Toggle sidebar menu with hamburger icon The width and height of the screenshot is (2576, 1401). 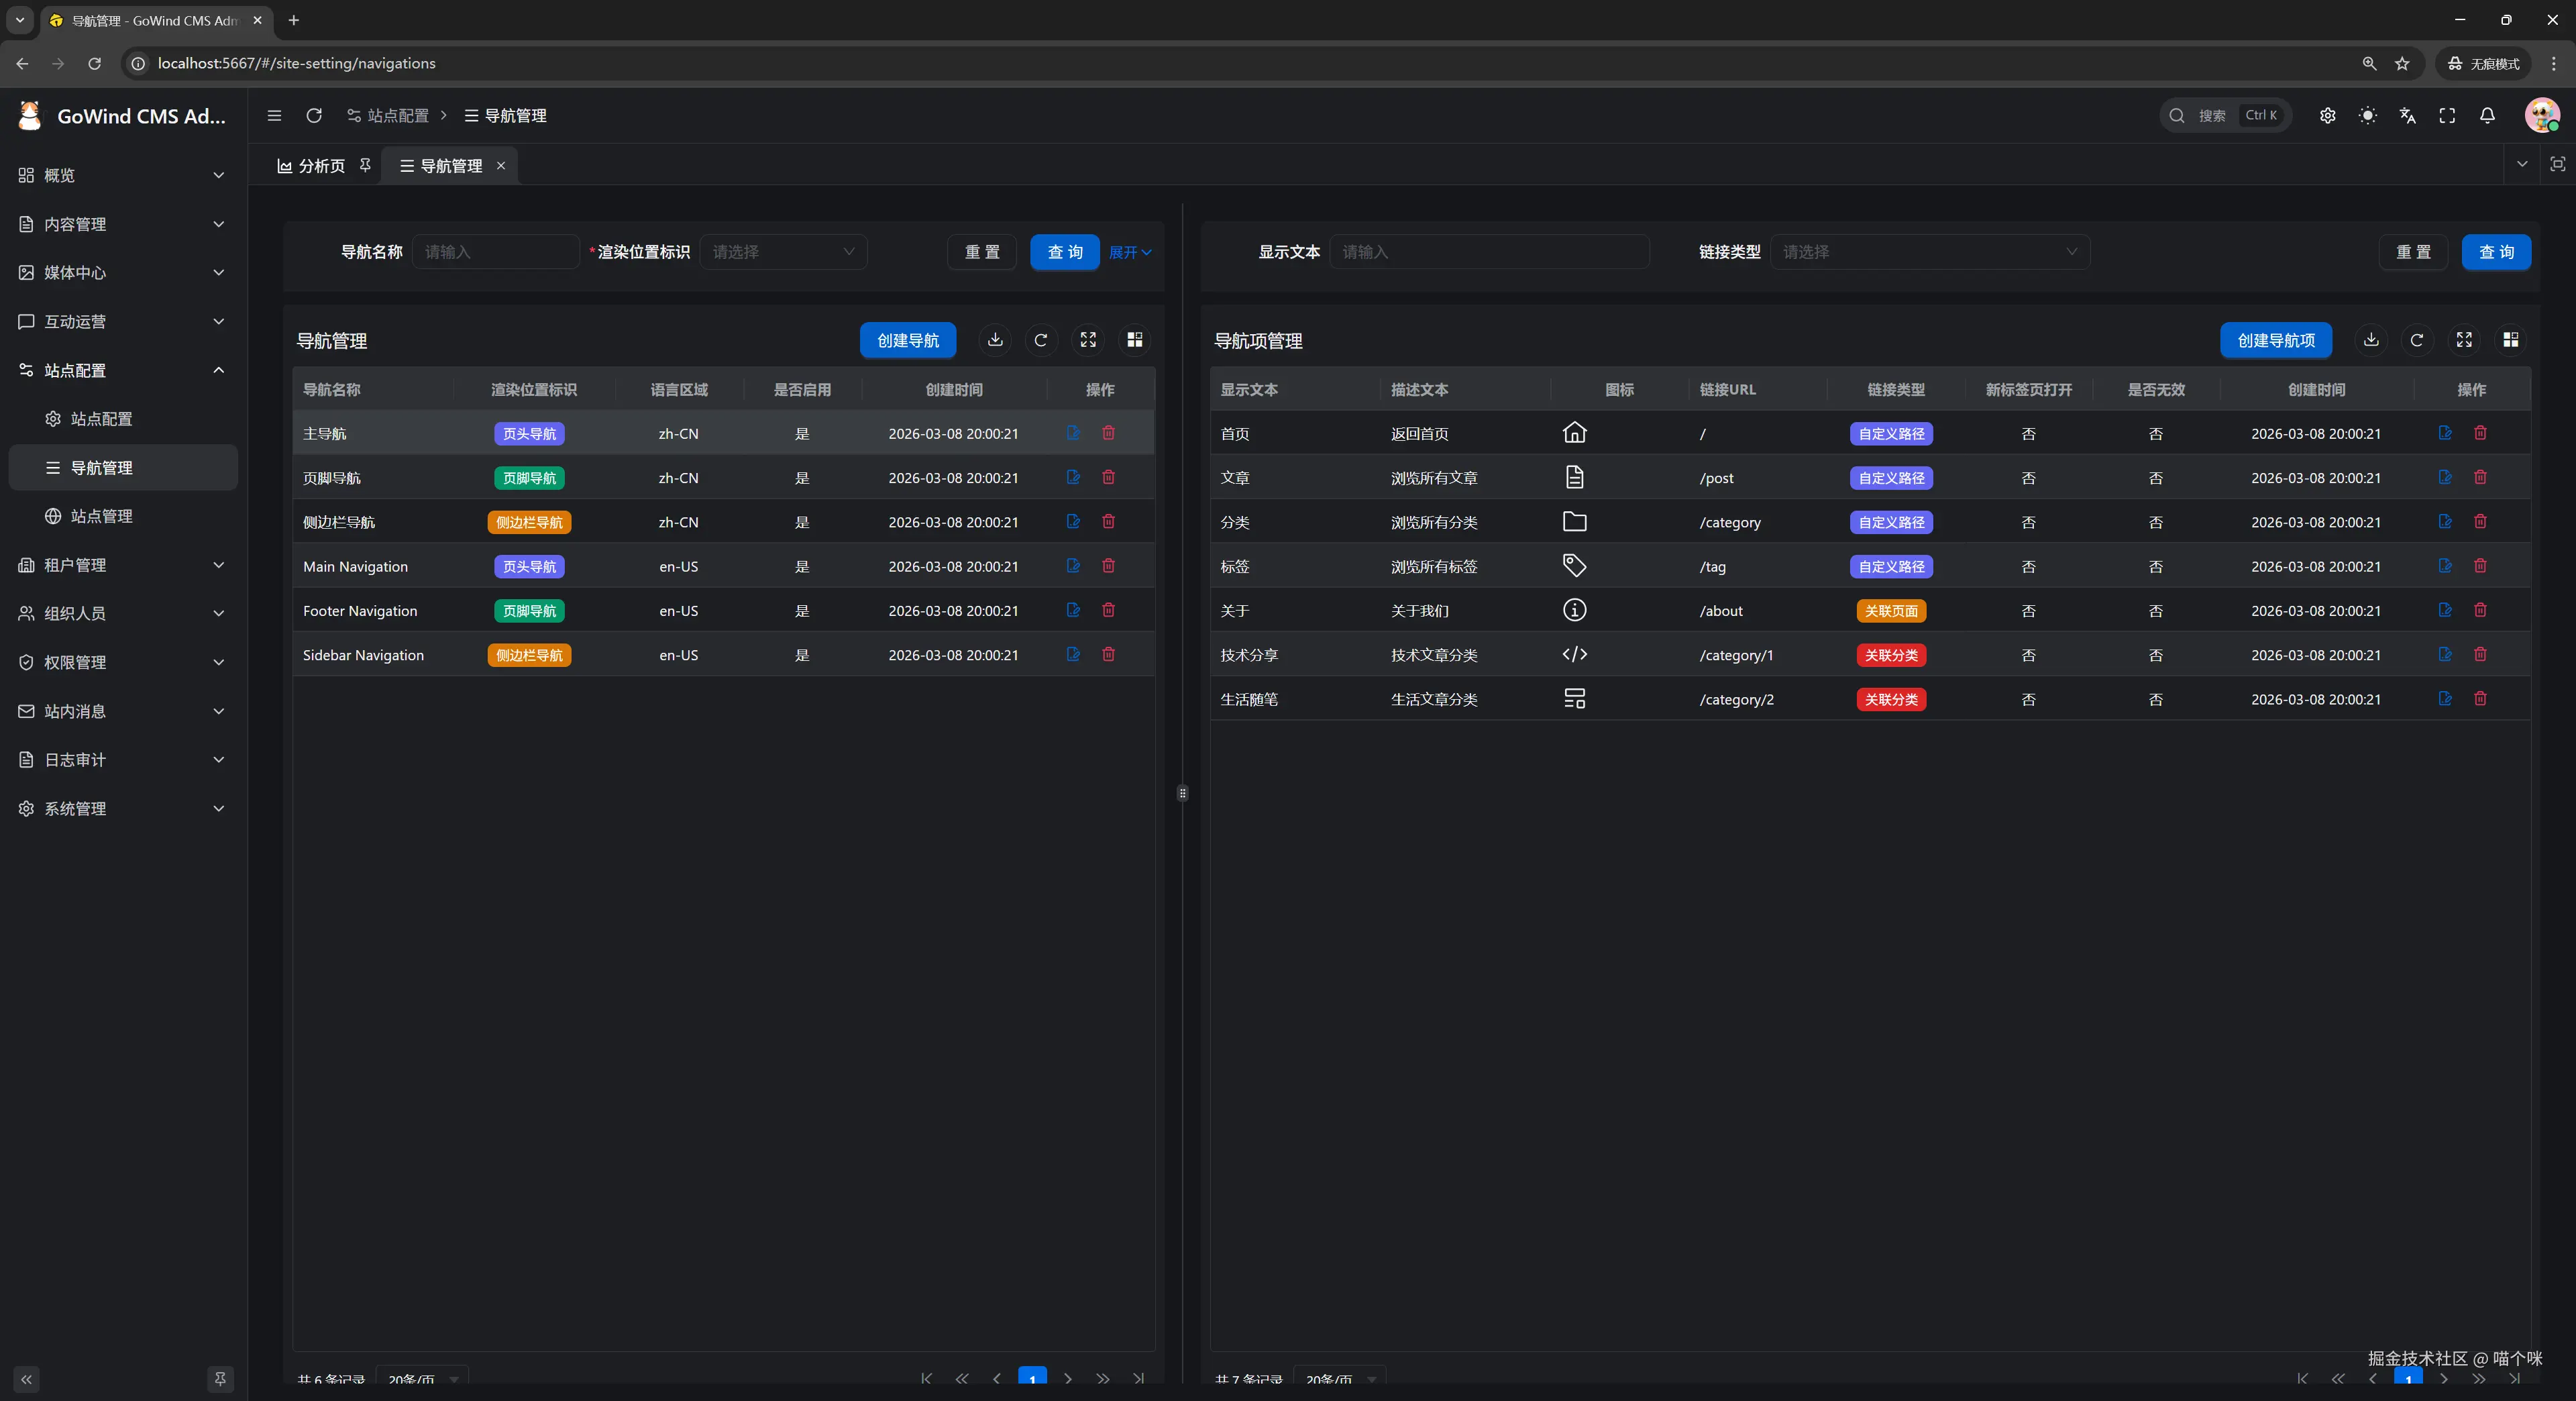click(274, 116)
